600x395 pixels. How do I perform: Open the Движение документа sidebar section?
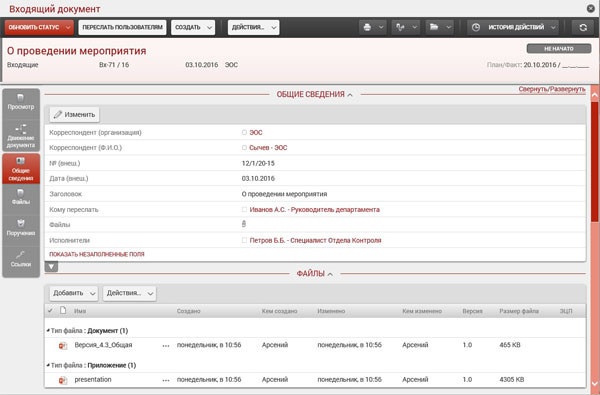(21, 136)
